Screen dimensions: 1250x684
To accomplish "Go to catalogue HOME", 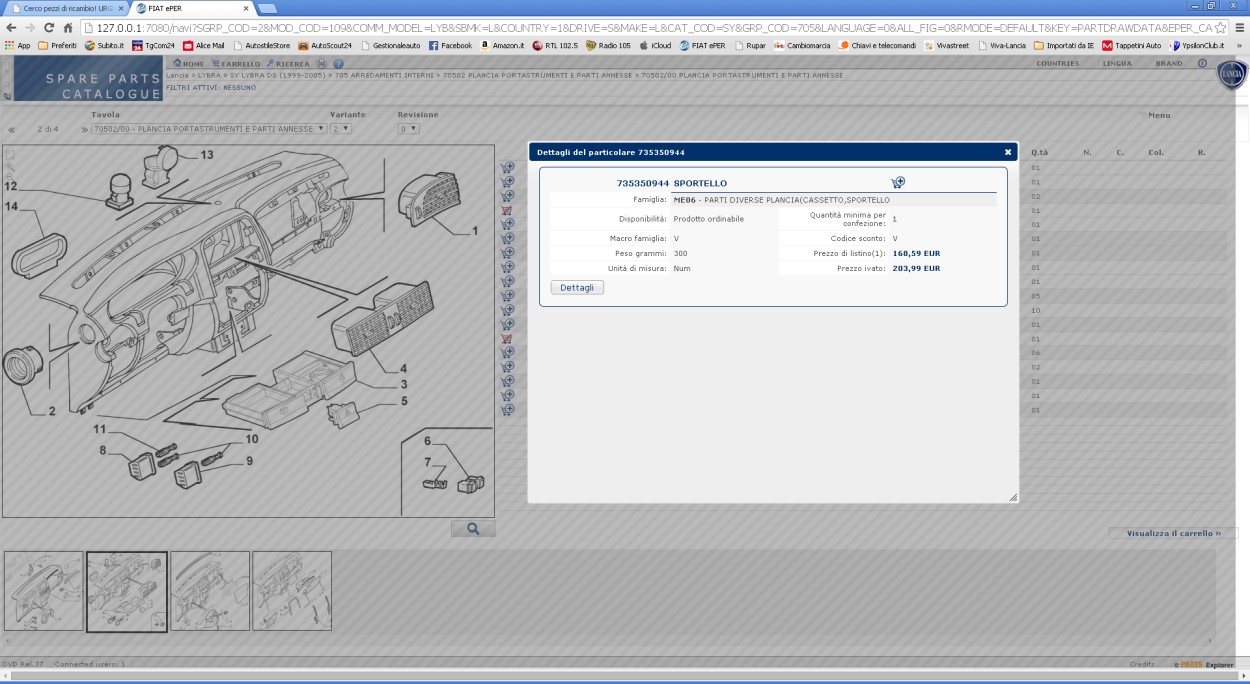I will pos(188,63).
